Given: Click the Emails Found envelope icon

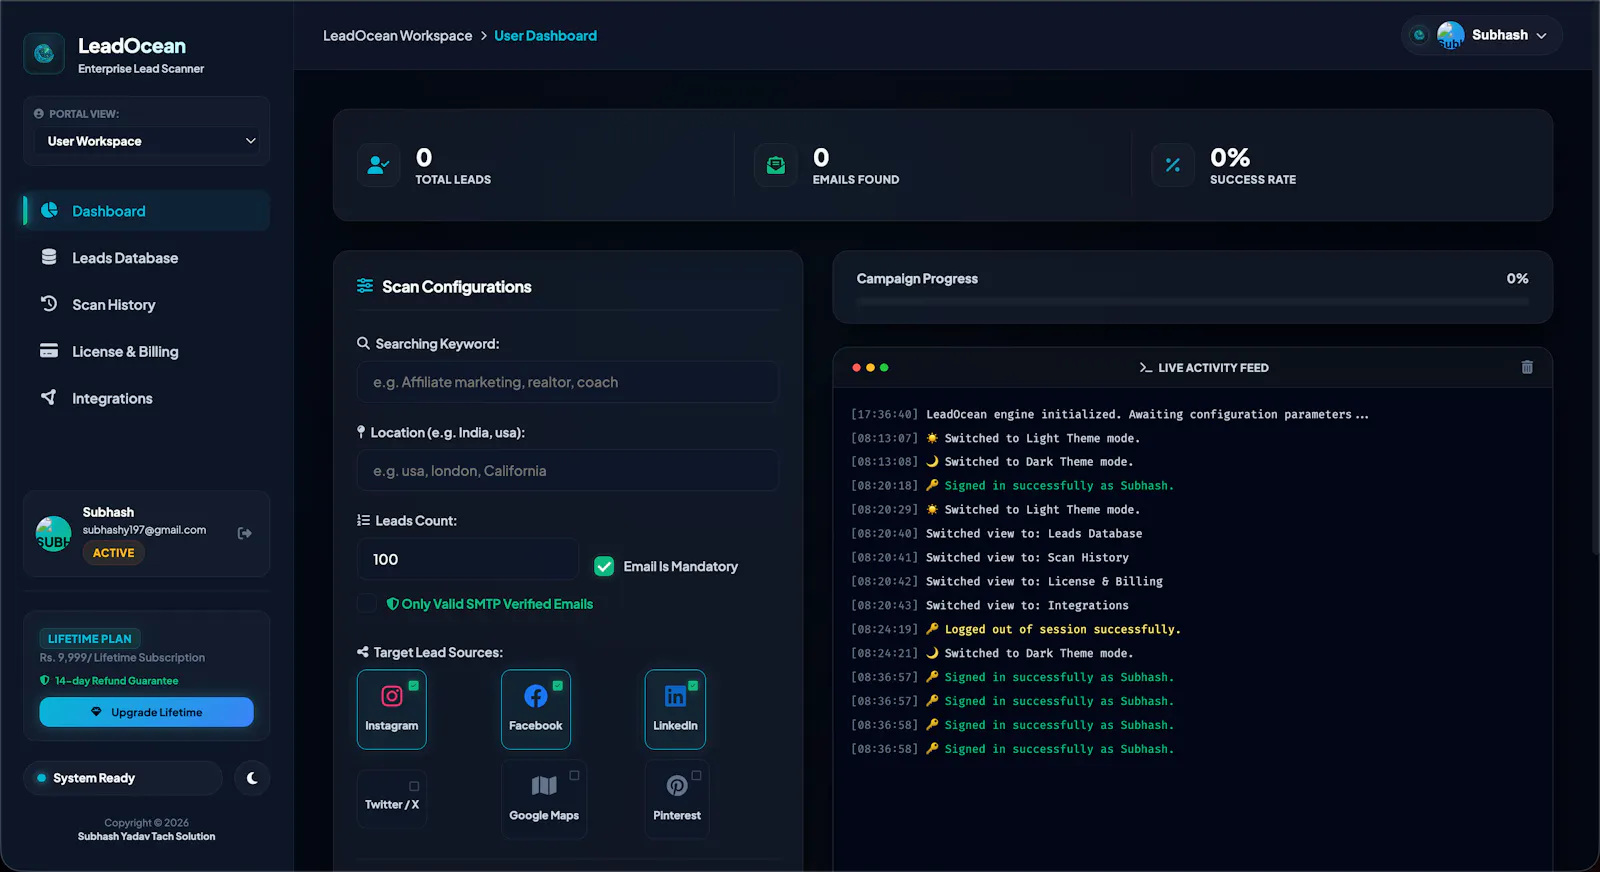Looking at the screenshot, I should pos(776,165).
